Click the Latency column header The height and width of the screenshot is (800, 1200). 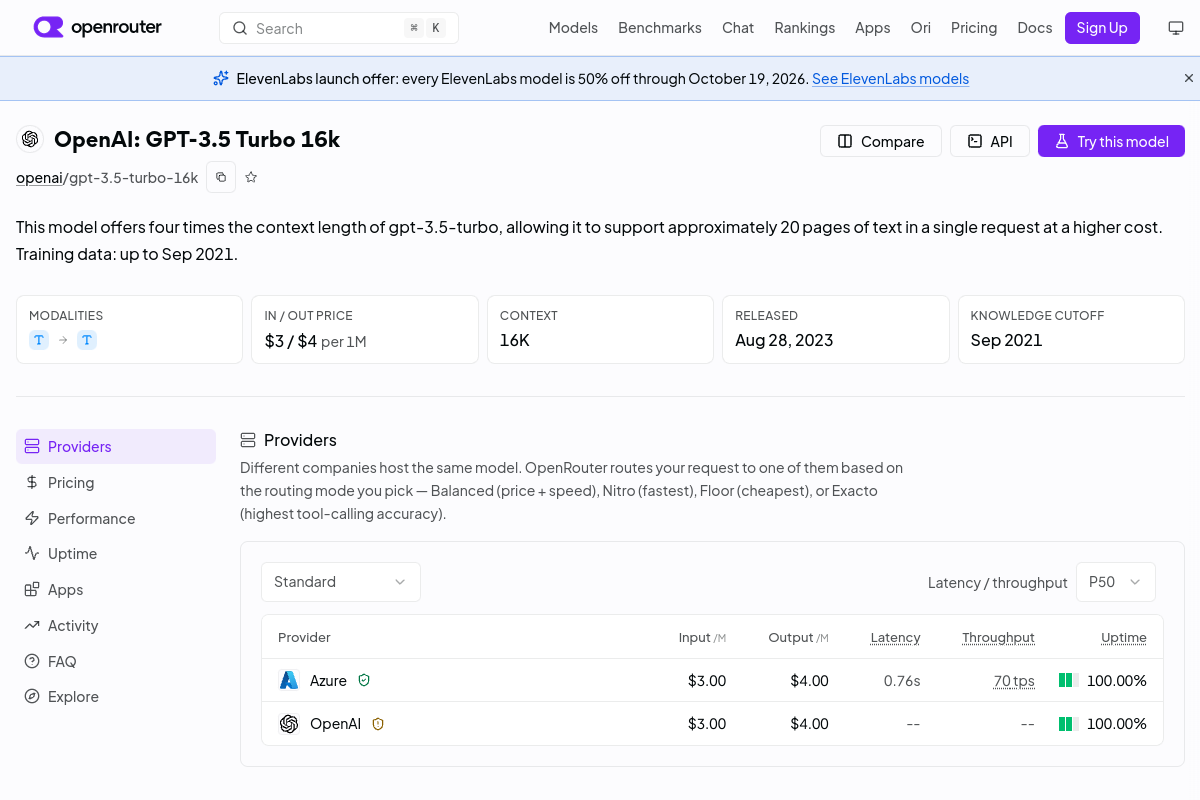pyautogui.click(x=895, y=637)
